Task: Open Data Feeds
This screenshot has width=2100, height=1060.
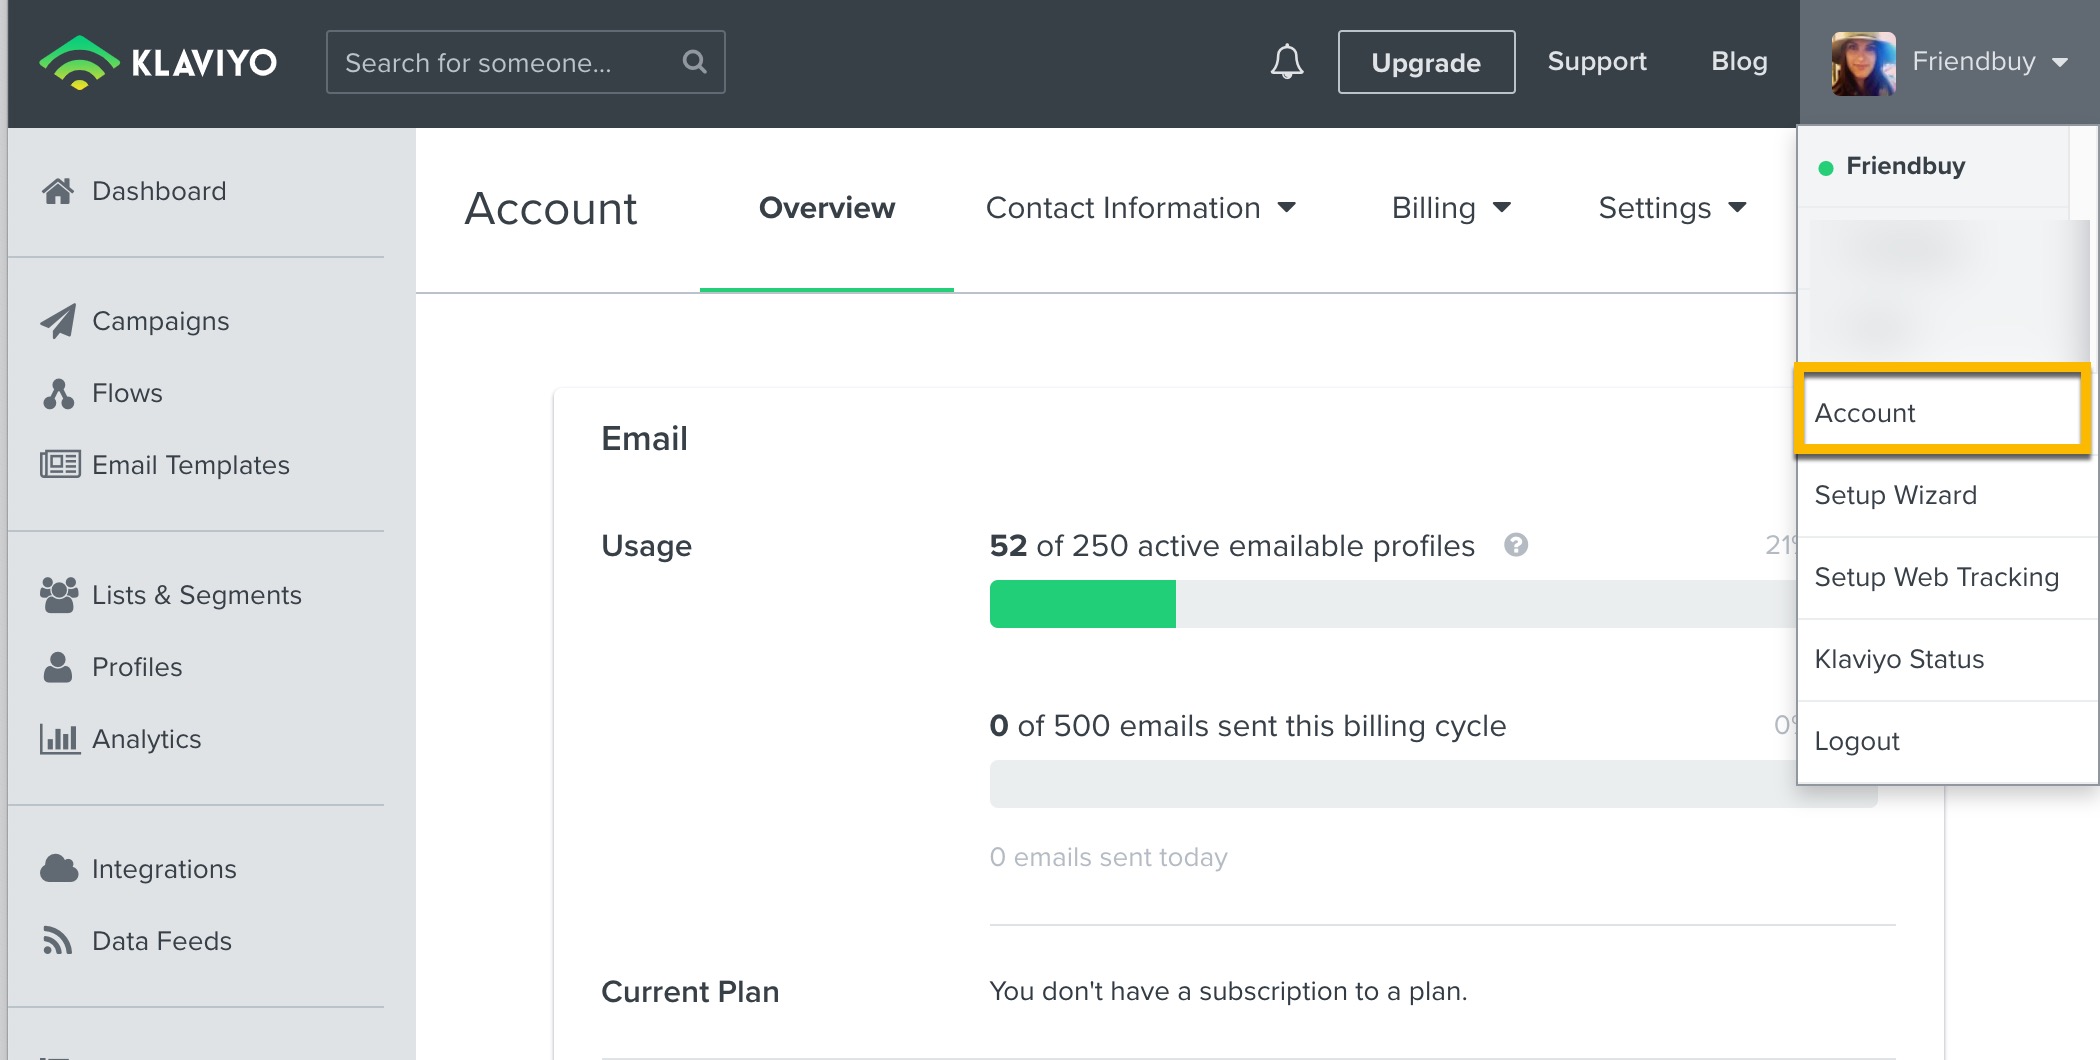Action: (162, 941)
